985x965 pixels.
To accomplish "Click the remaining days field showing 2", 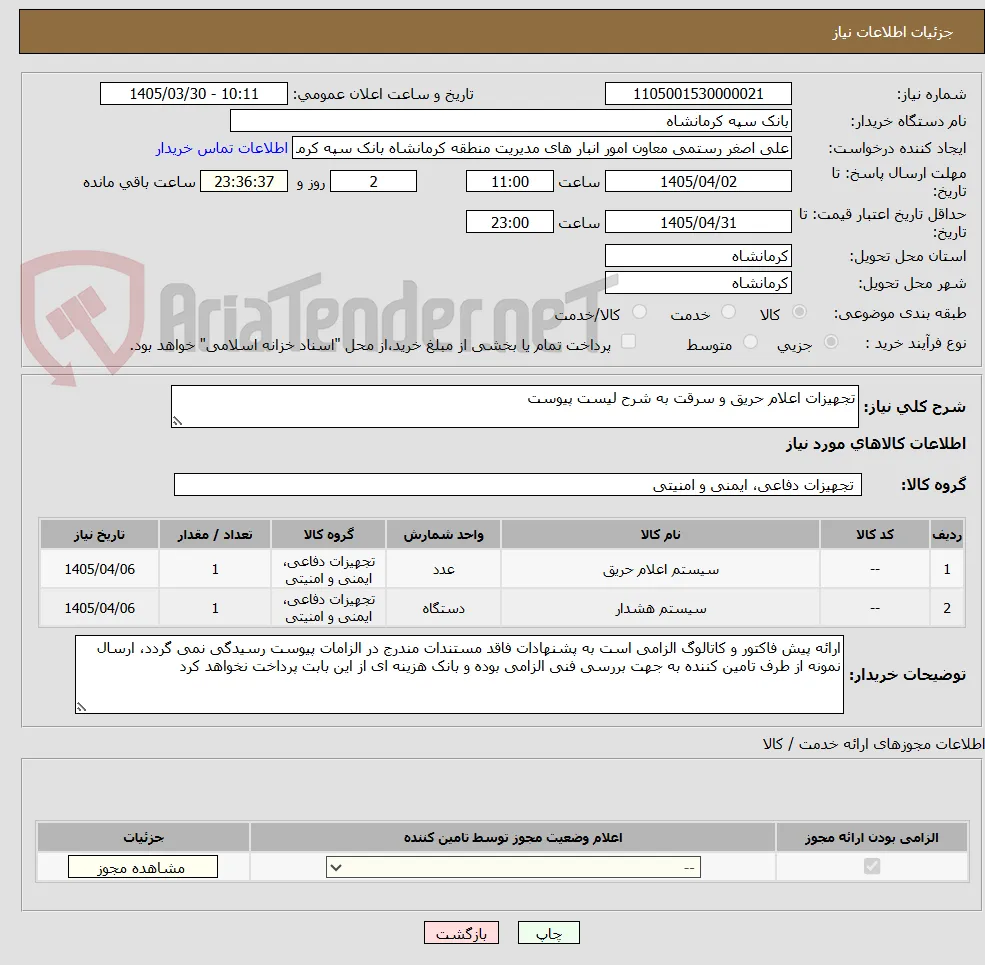I will (373, 182).
